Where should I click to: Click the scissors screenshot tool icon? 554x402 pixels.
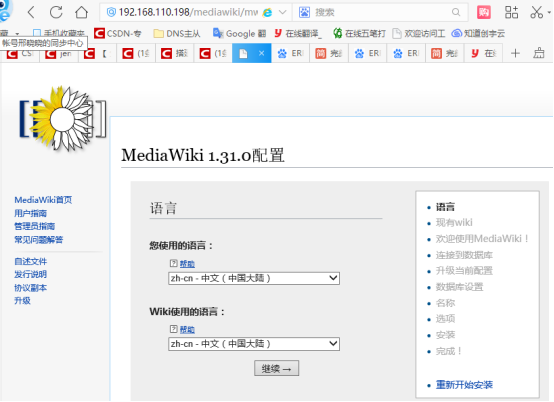point(536,12)
